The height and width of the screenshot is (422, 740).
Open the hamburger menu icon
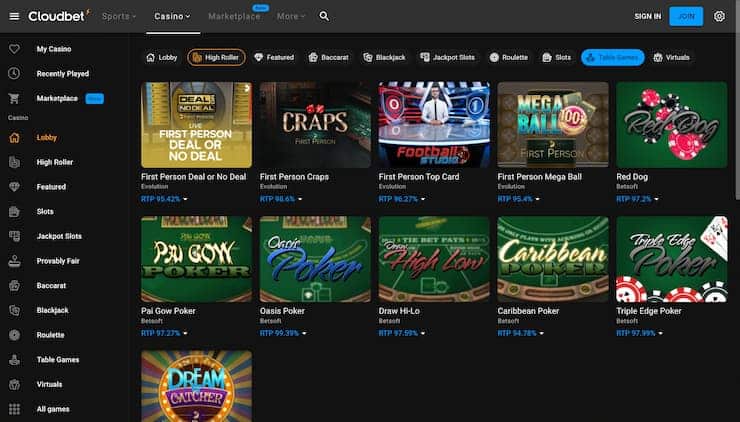click(14, 17)
